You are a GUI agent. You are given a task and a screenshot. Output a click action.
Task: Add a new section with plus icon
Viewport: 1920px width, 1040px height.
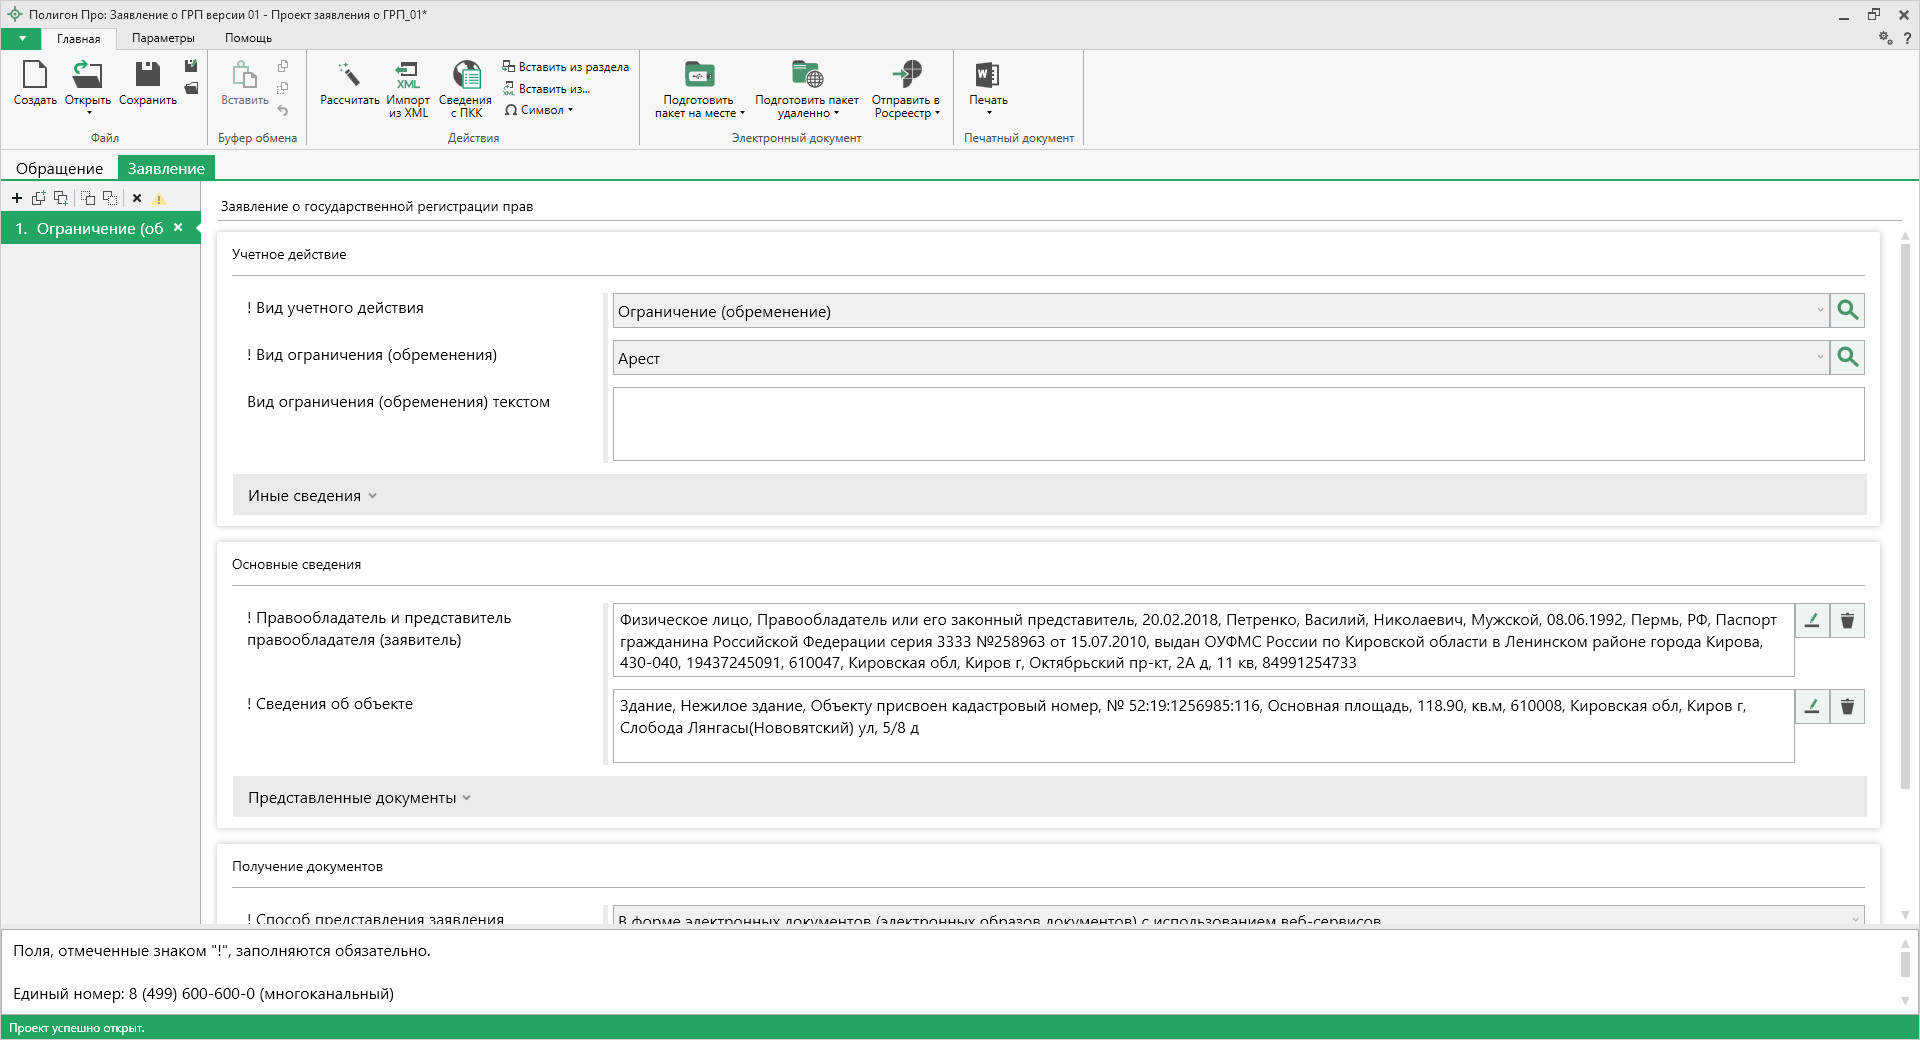pos(17,198)
